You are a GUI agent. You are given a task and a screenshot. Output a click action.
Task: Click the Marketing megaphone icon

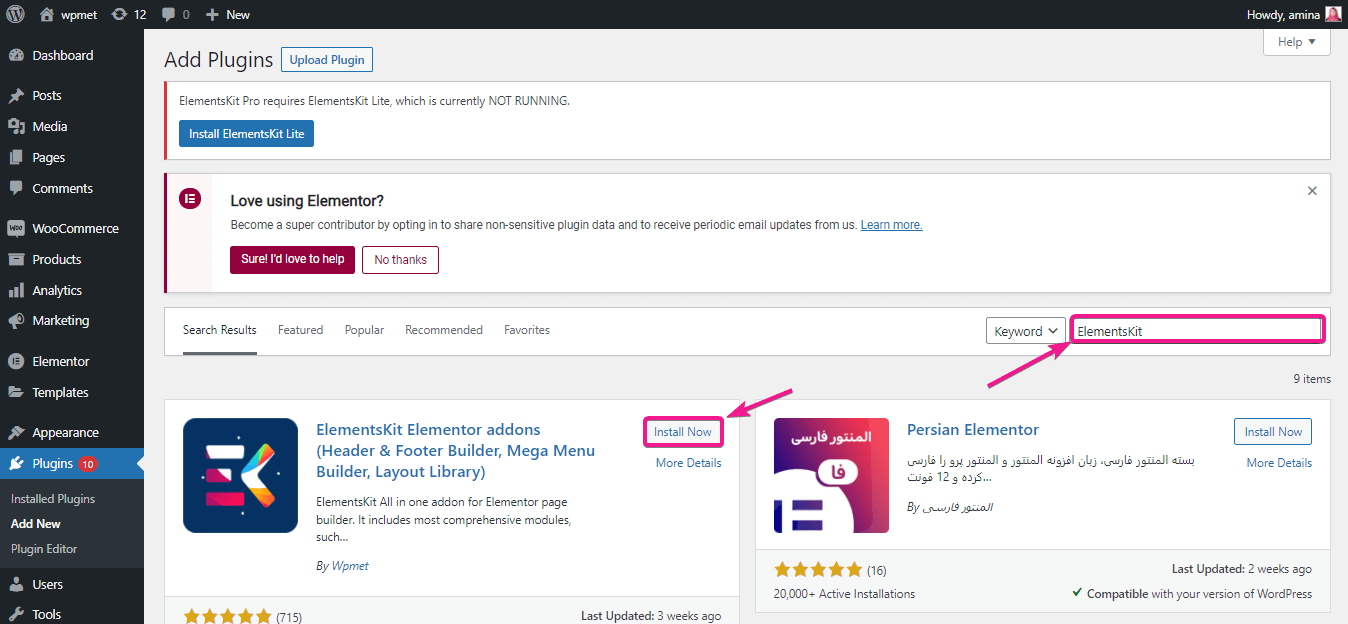(16, 320)
